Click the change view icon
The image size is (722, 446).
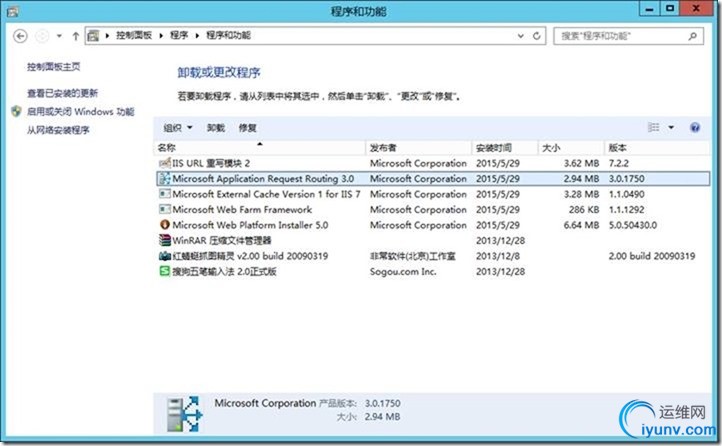click(x=653, y=127)
